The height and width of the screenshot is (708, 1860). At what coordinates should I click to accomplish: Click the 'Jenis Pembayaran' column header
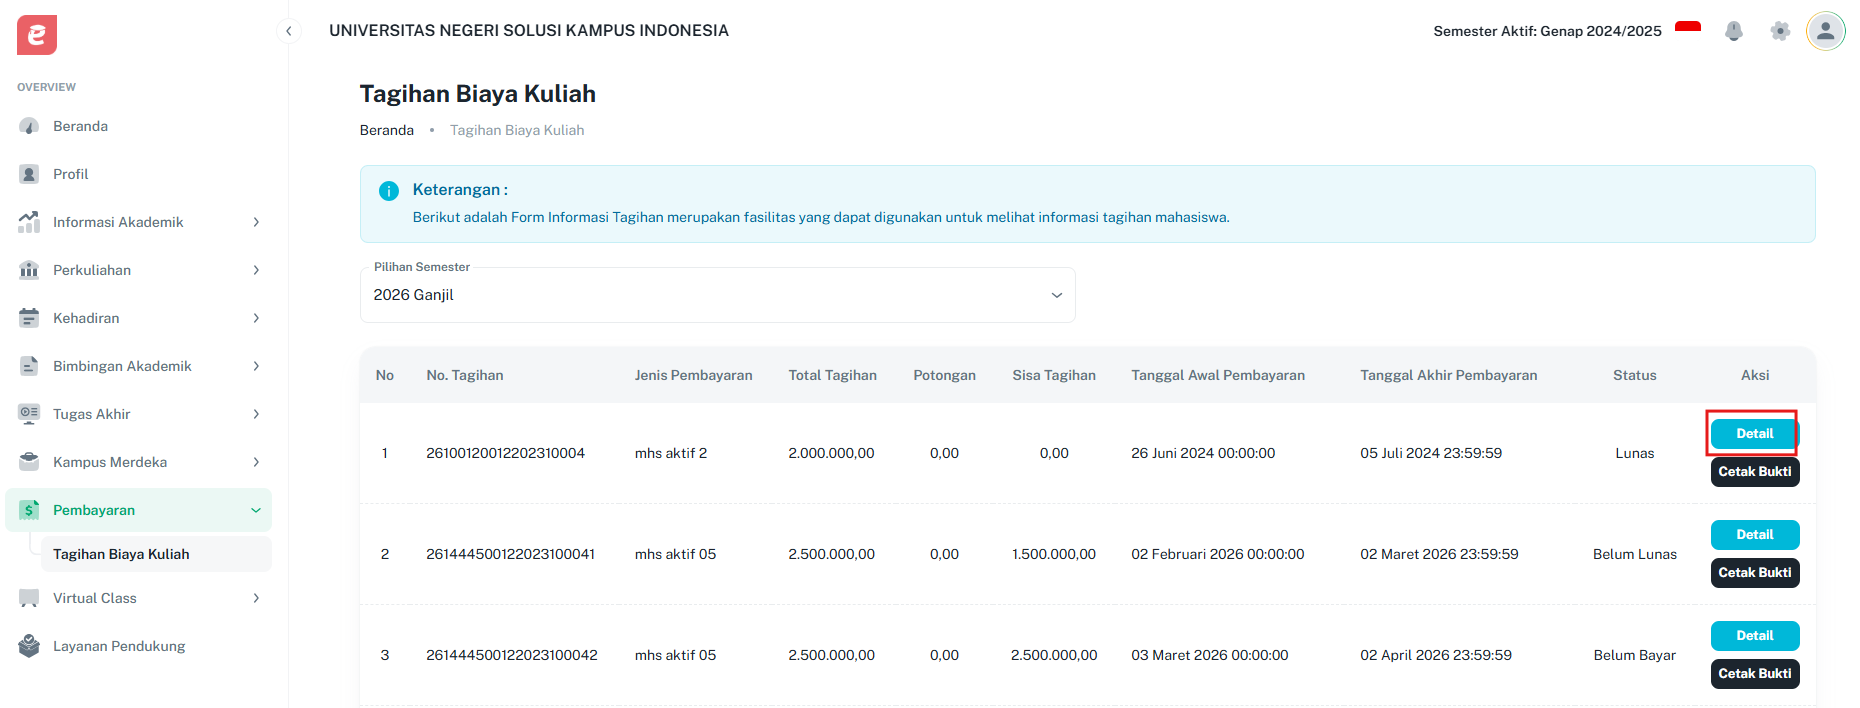693,375
